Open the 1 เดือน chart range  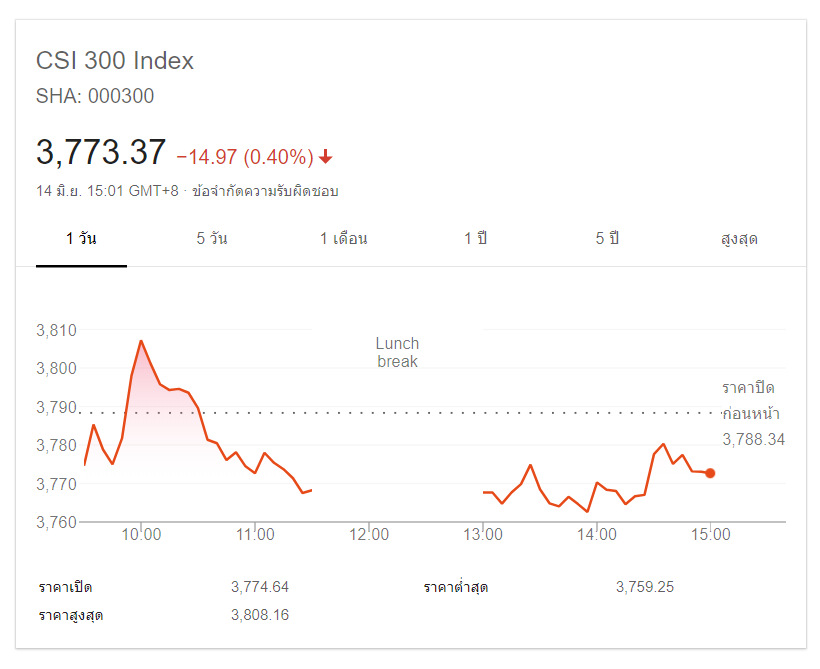344,239
